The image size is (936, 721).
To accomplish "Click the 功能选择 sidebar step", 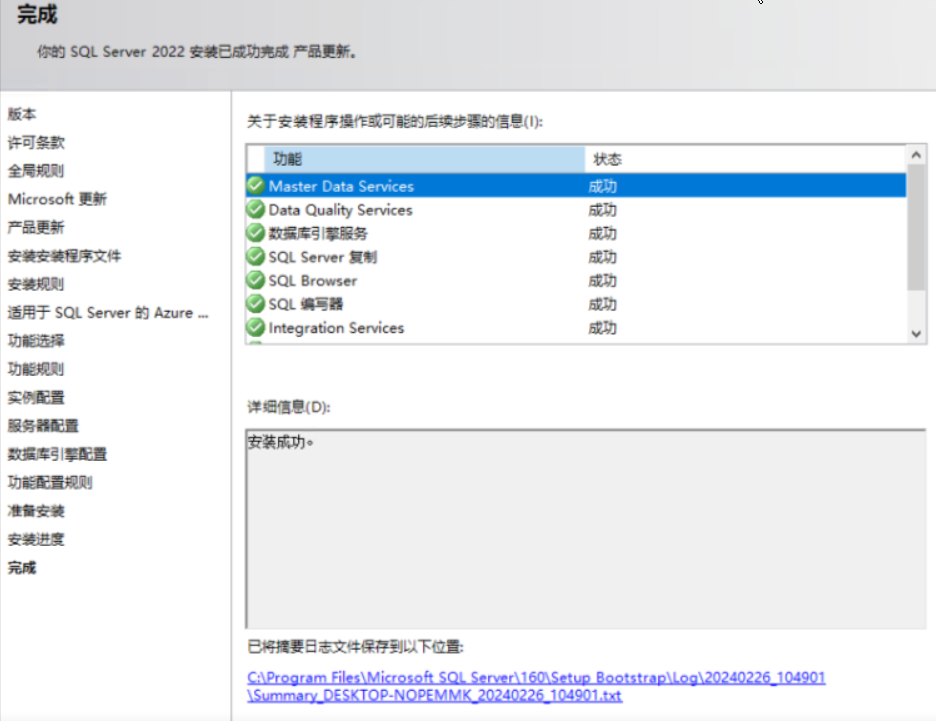I will (x=36, y=340).
